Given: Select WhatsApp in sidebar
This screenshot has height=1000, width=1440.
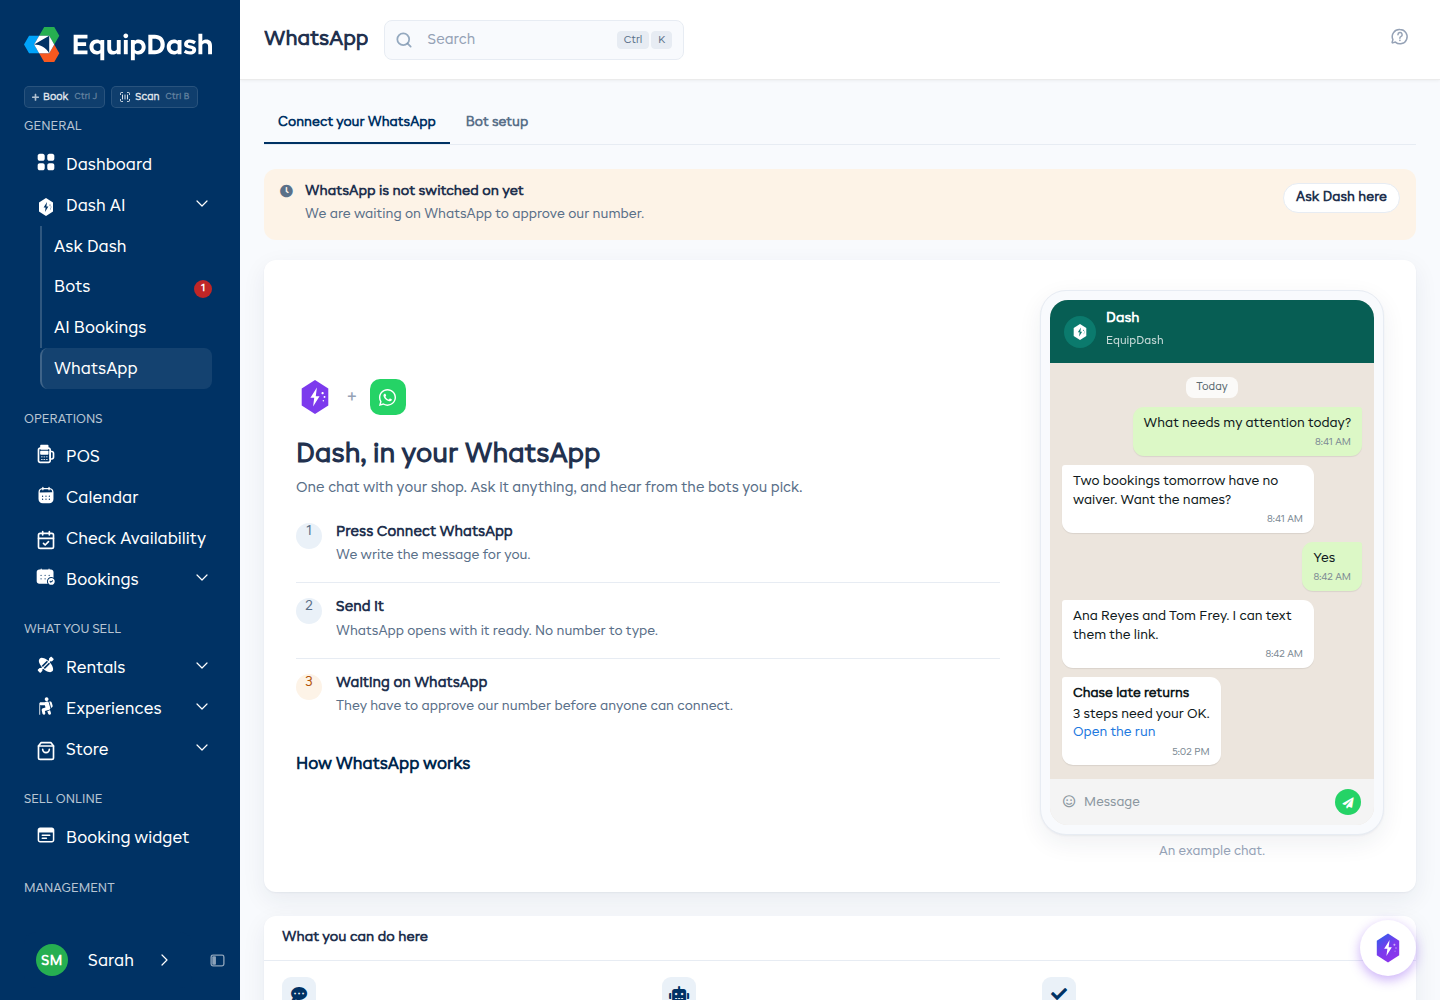Looking at the screenshot, I should click(126, 368).
